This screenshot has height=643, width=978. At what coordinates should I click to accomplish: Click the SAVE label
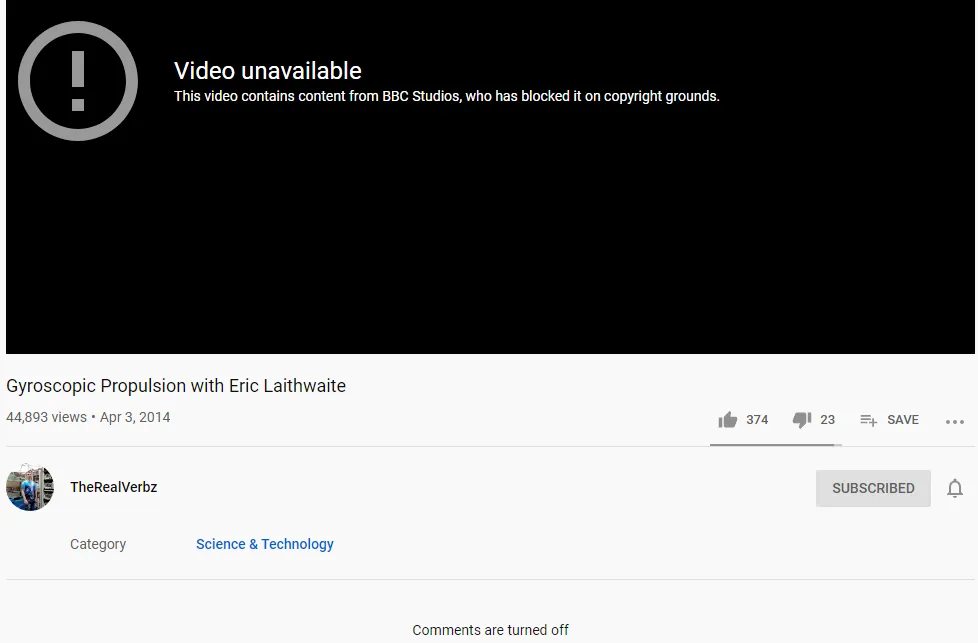pyautogui.click(x=903, y=420)
